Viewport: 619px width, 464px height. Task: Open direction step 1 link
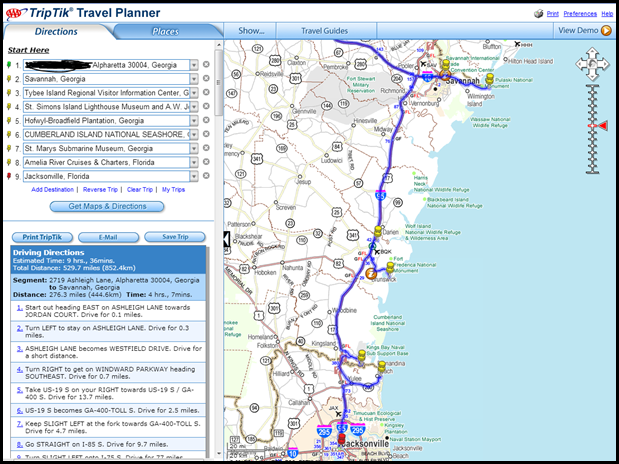[19, 307]
